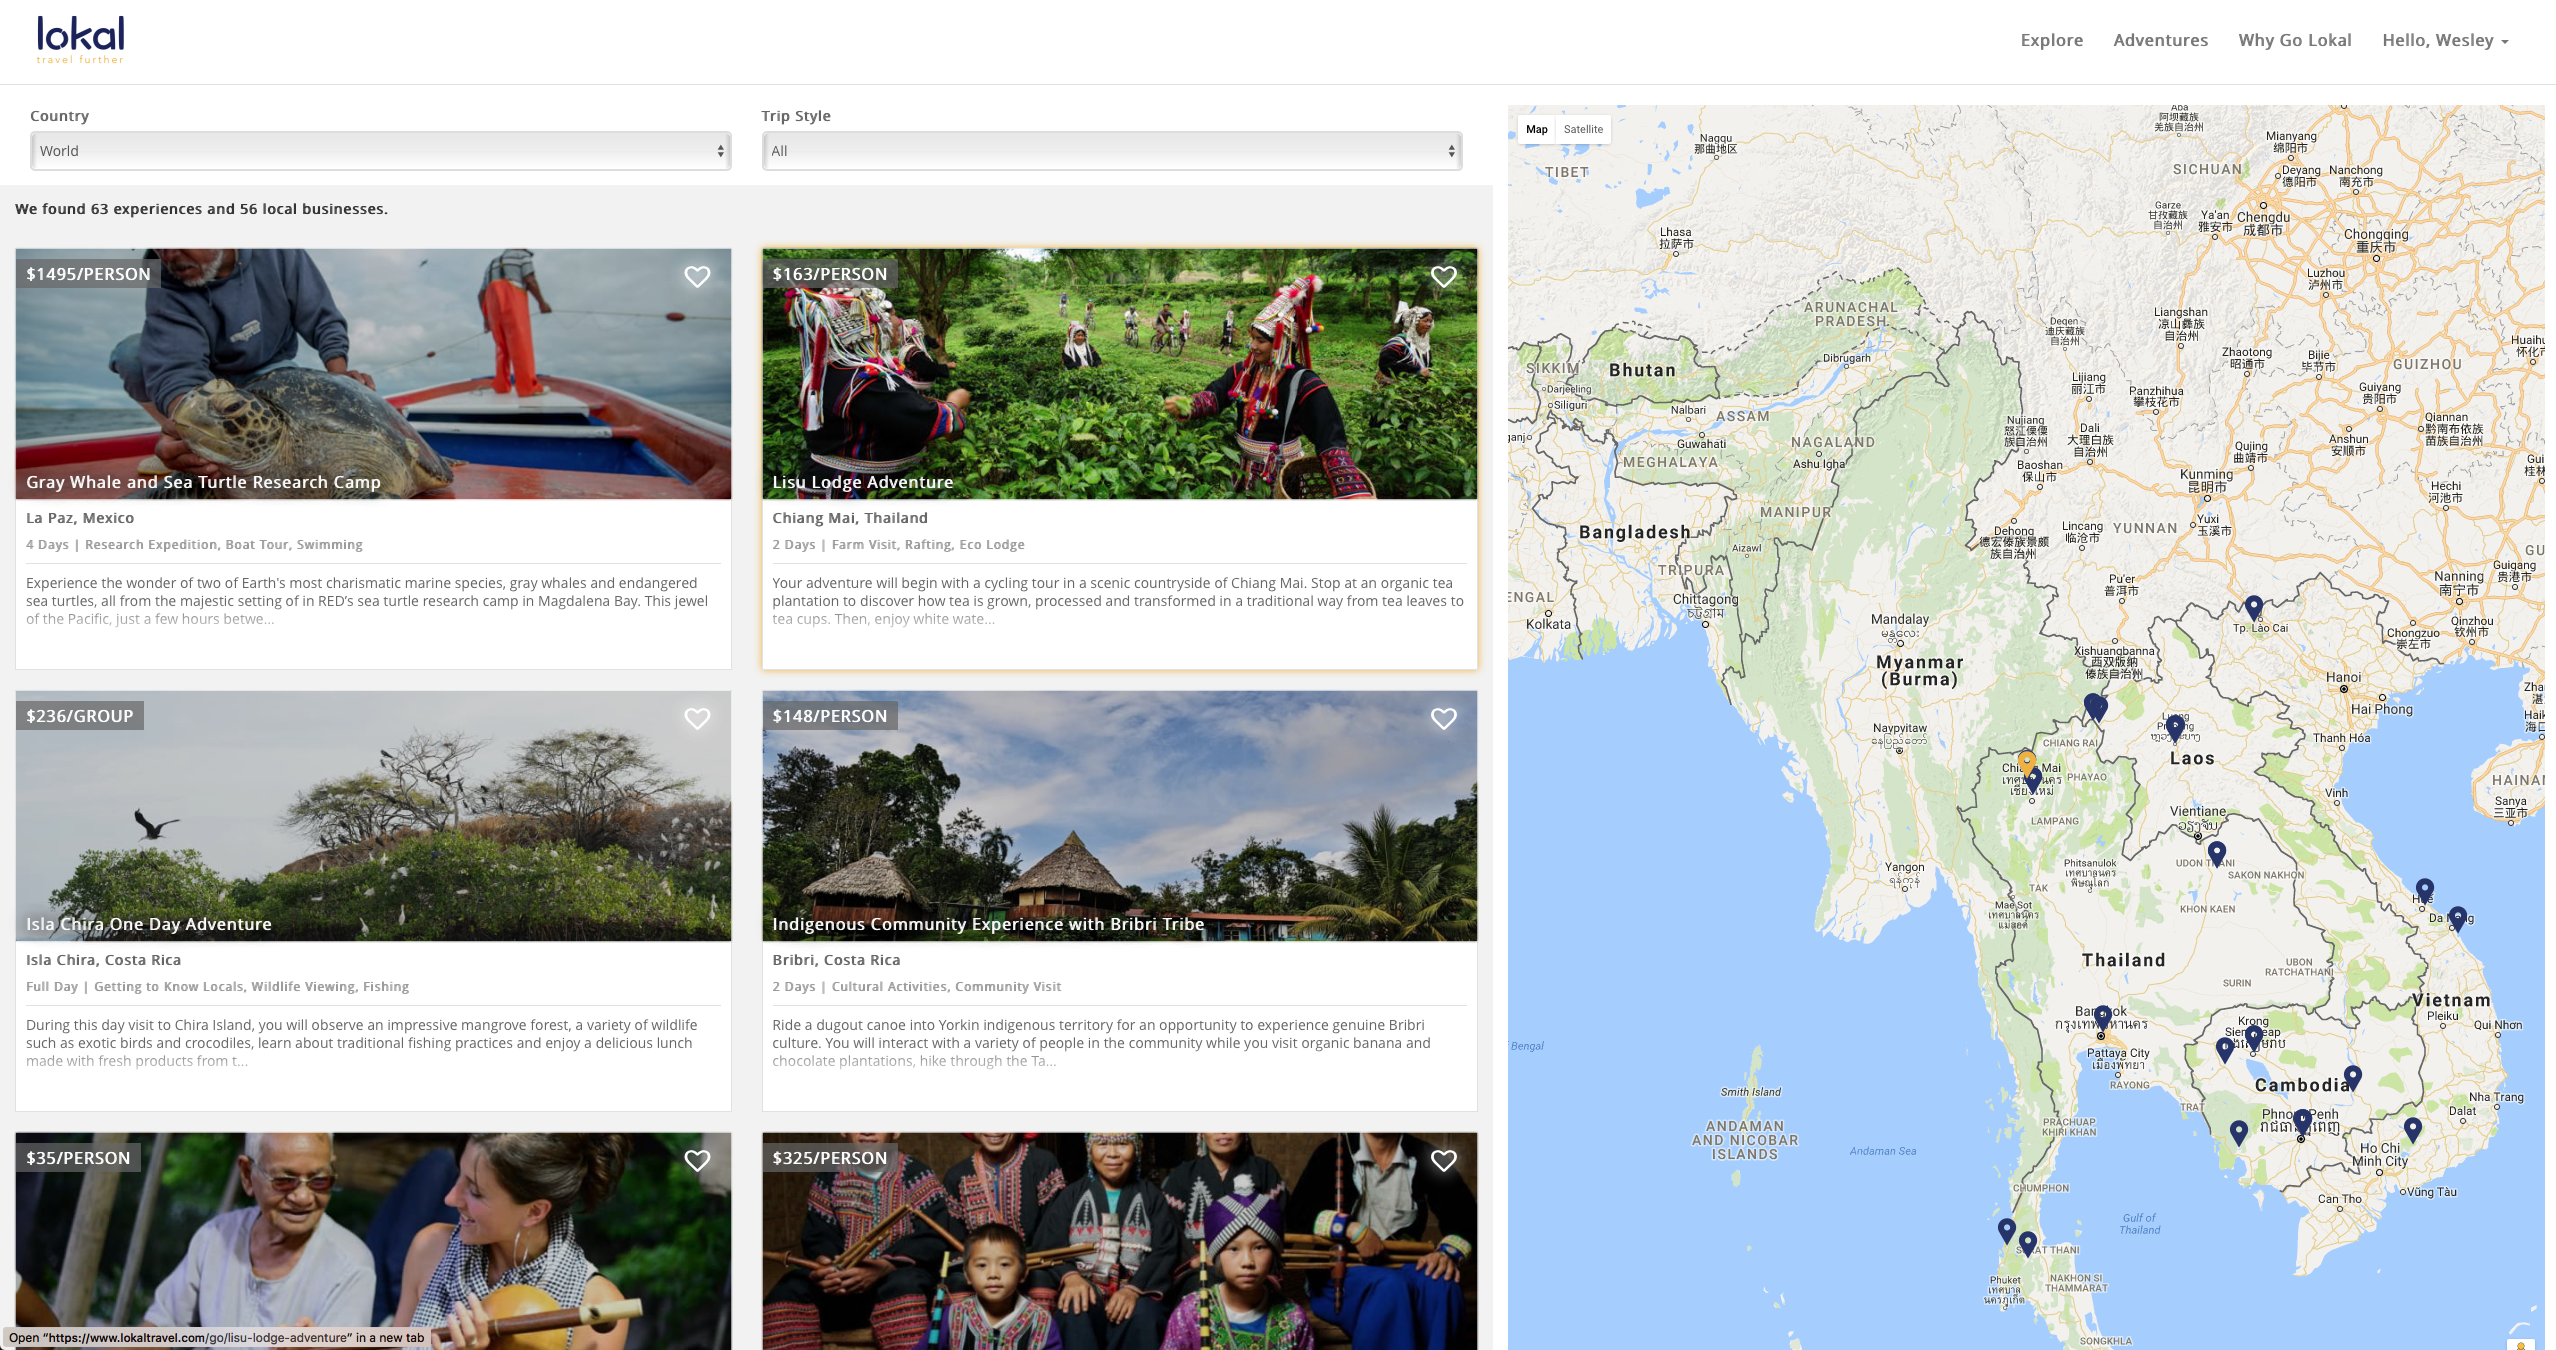Select Adventures in the navigation bar

click(x=2160, y=40)
